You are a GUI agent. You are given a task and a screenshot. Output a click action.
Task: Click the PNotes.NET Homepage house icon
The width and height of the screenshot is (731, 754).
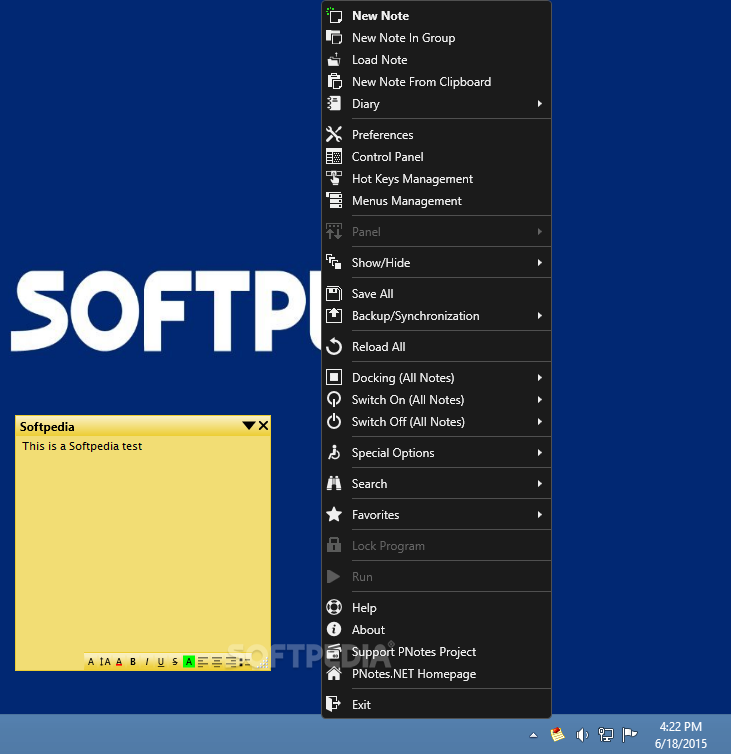click(x=334, y=674)
